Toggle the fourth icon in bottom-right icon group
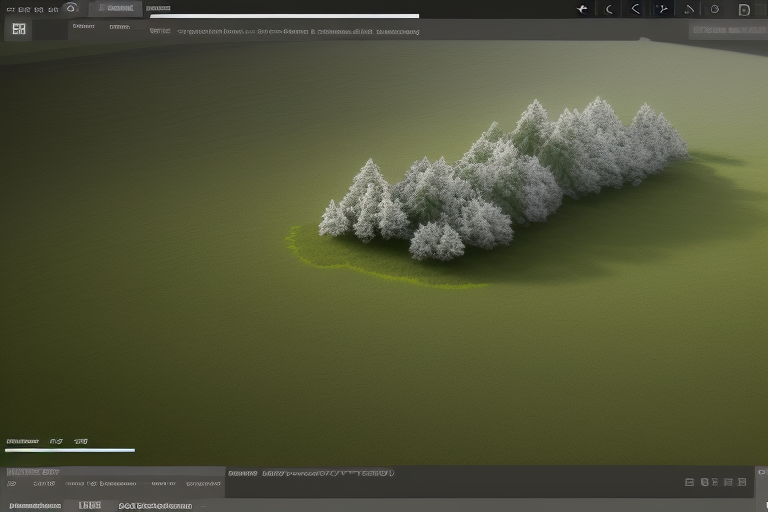The height and width of the screenshot is (512, 768). [729, 482]
